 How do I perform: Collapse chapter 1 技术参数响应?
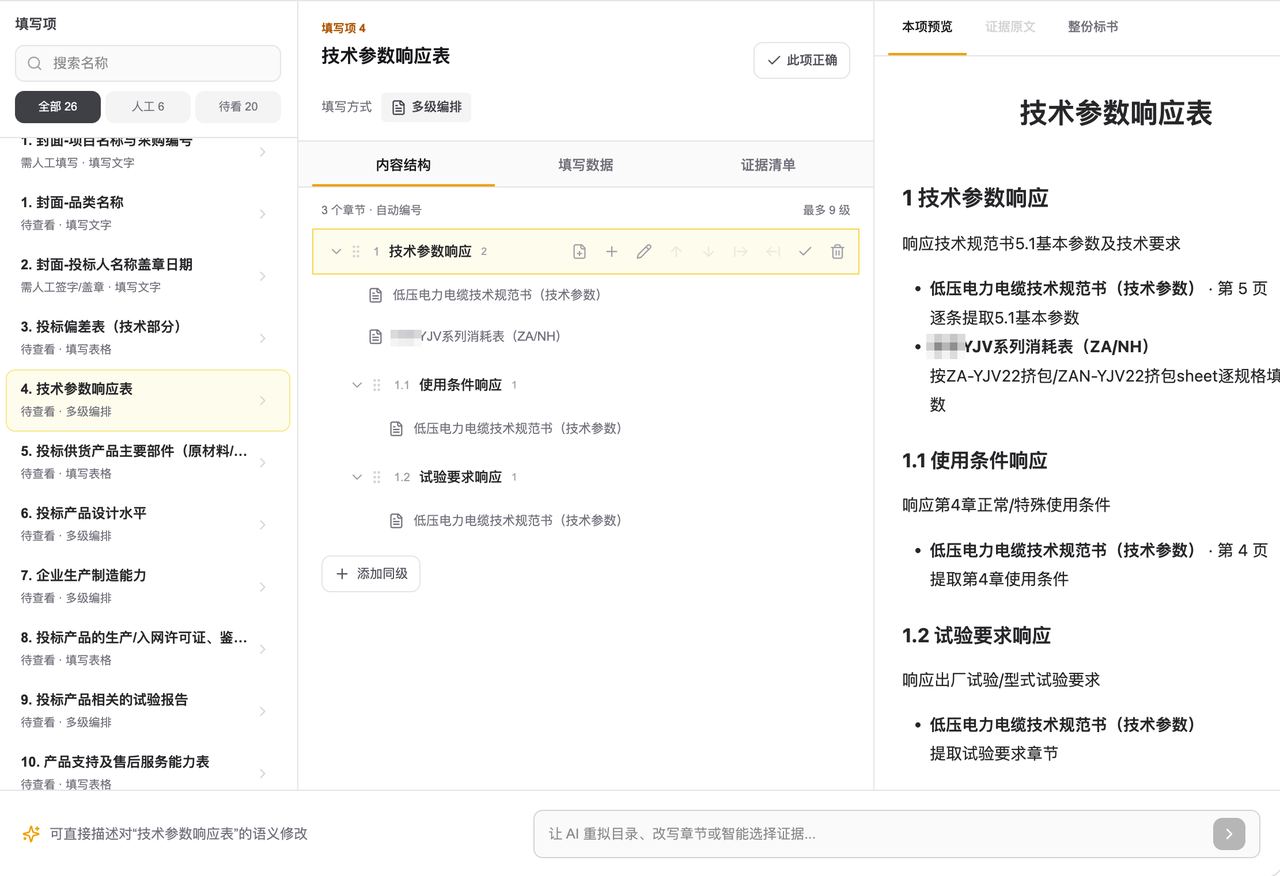pos(336,252)
